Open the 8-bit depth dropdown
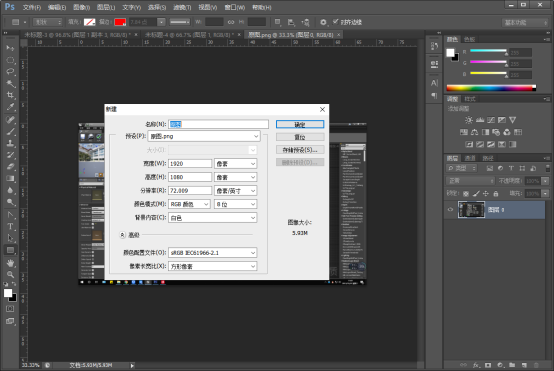The height and width of the screenshot is (371, 554). pyautogui.click(x=235, y=204)
